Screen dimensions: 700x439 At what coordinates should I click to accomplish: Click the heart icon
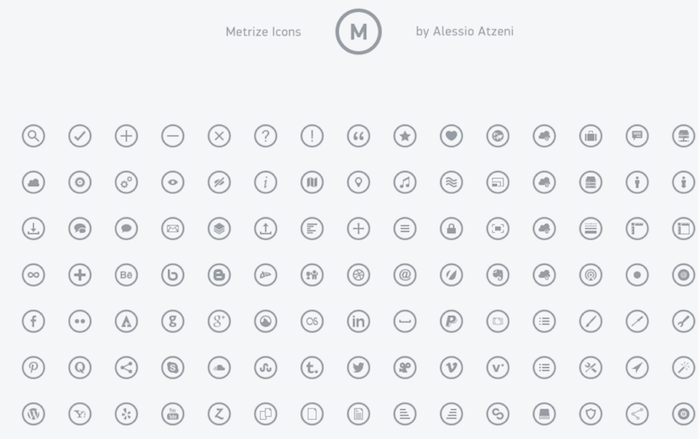point(451,136)
